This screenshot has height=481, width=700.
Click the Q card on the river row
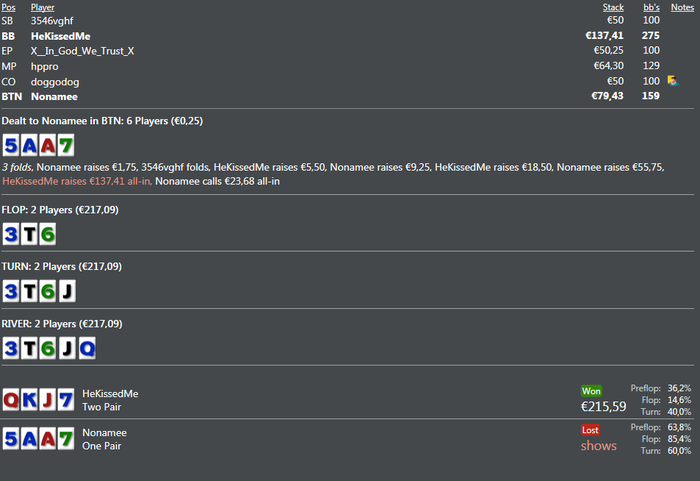[x=85, y=349]
